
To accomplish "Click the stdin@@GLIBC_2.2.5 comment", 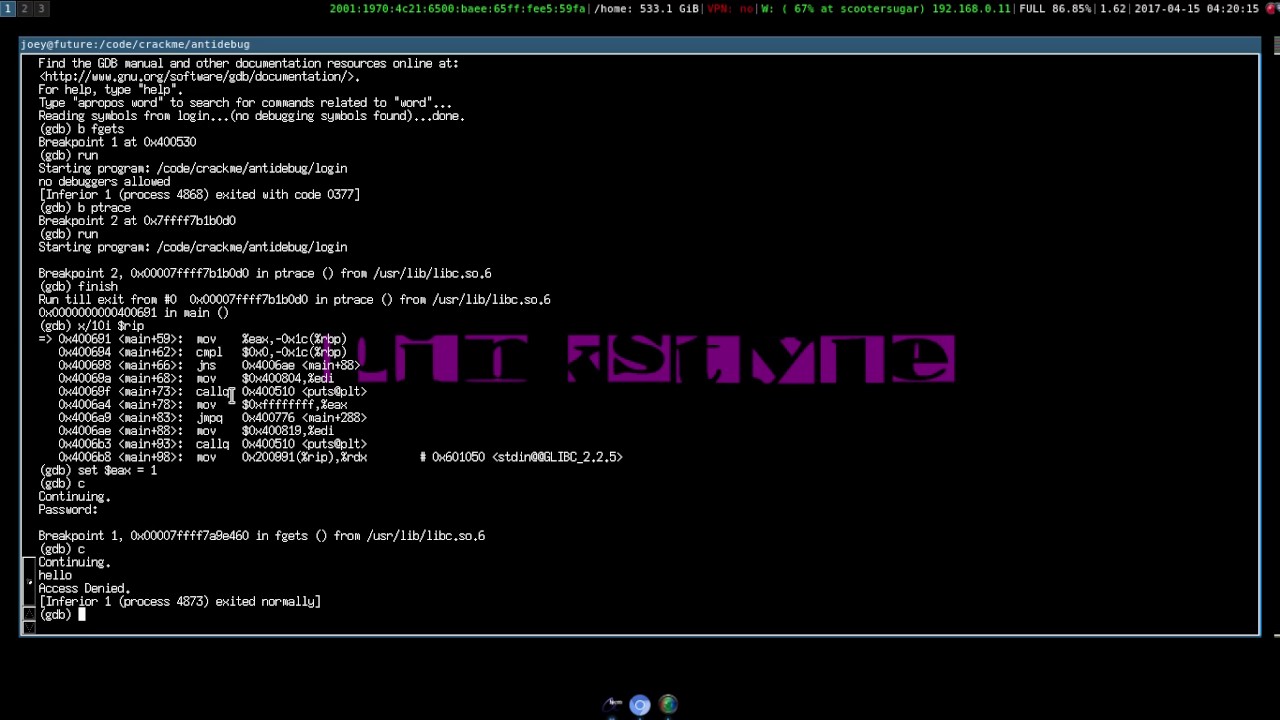I will point(521,457).
